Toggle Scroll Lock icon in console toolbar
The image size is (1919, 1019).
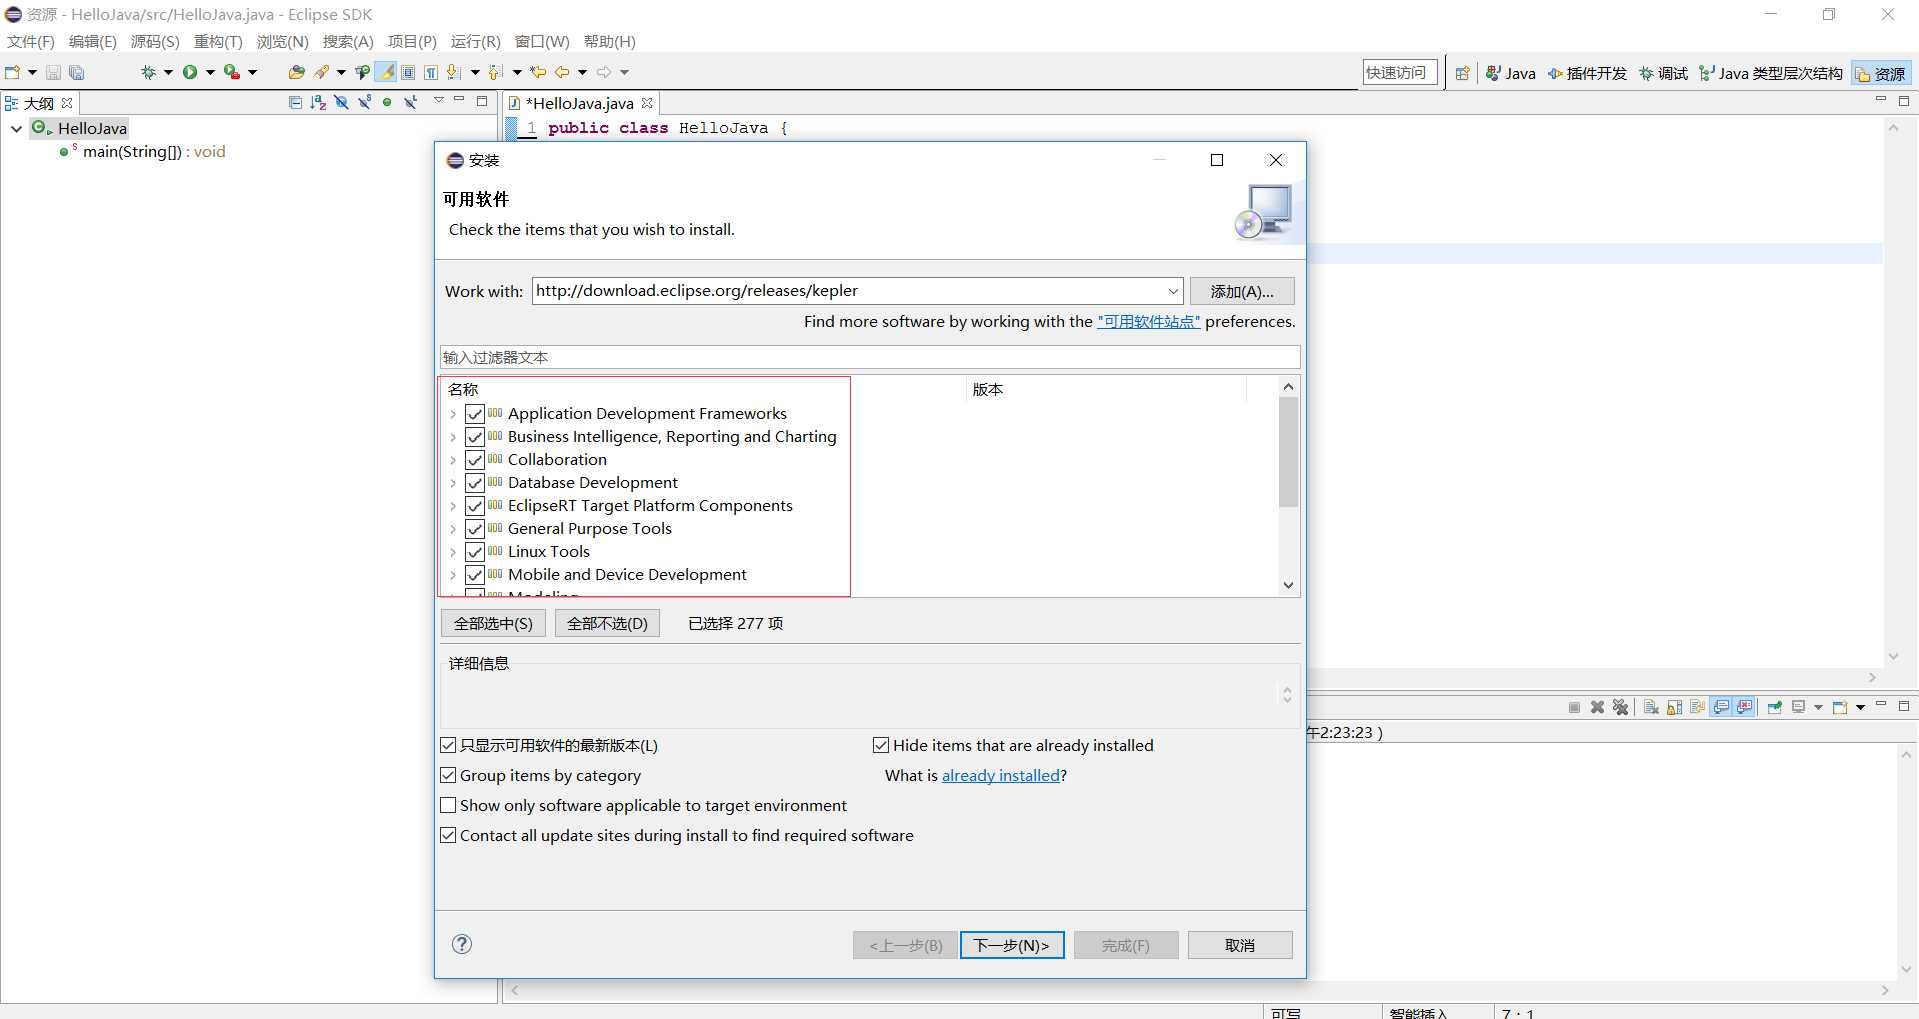click(1674, 707)
